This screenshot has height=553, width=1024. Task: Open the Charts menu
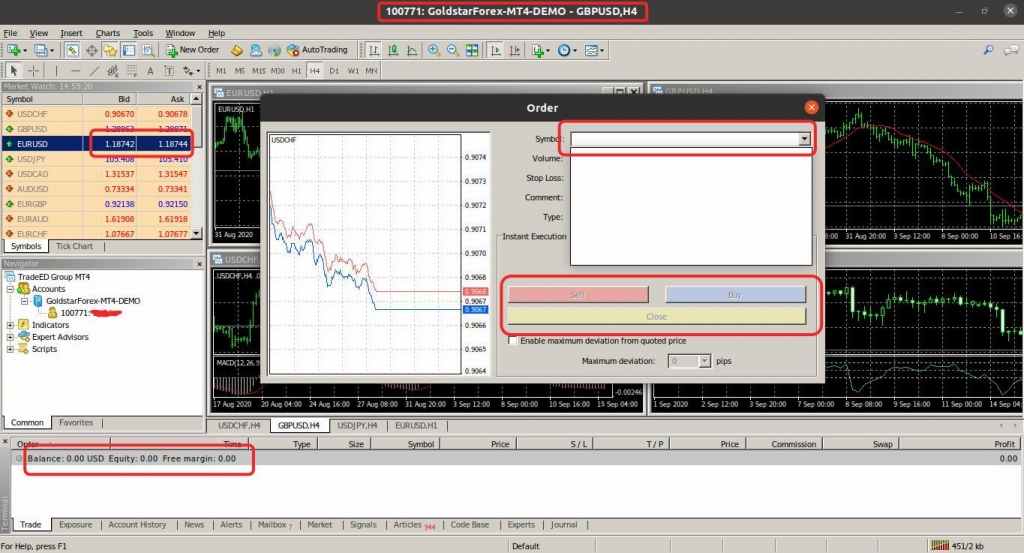pyautogui.click(x=108, y=33)
